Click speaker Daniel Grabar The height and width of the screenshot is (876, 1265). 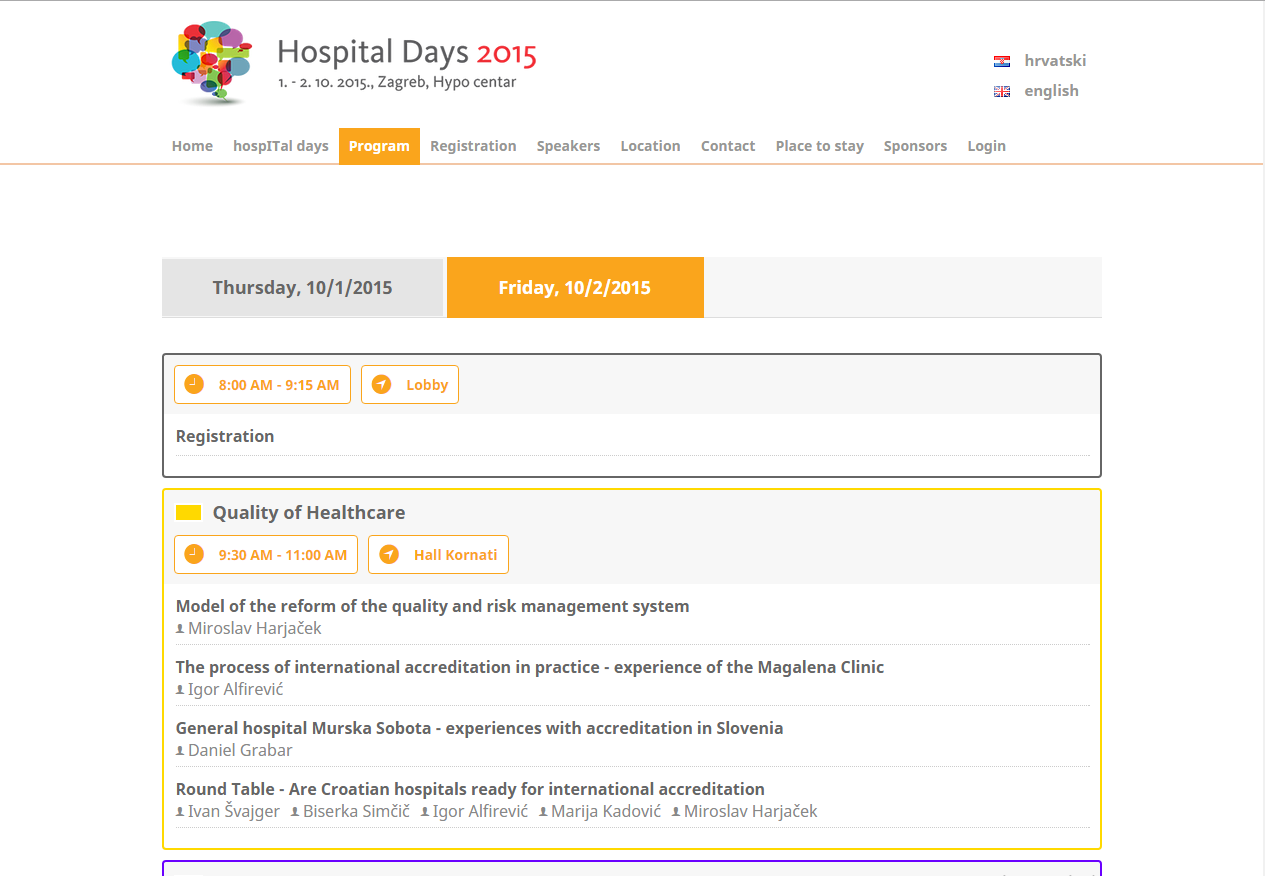pyautogui.click(x=240, y=751)
